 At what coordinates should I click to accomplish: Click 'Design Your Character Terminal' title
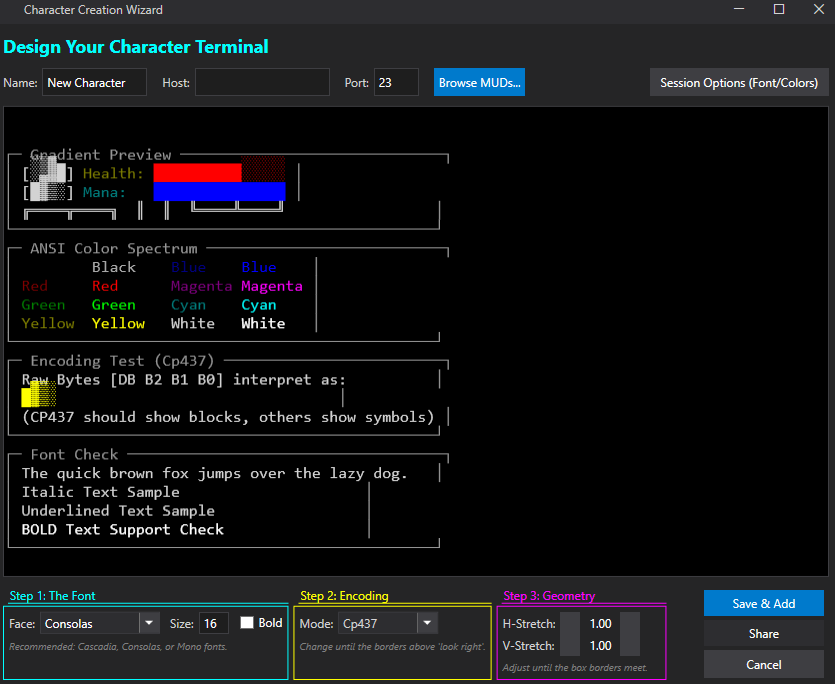[x=136, y=47]
